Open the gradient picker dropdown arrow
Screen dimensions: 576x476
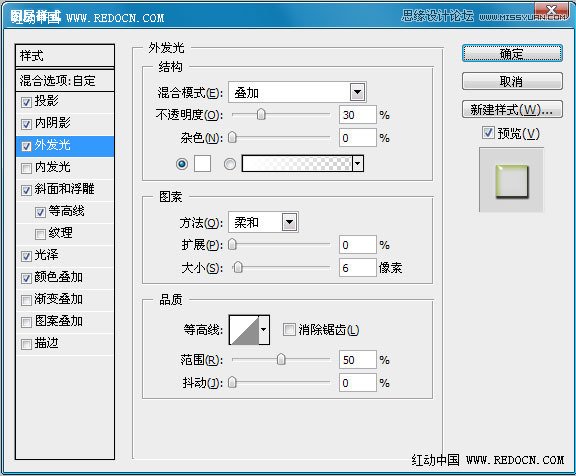(358, 163)
